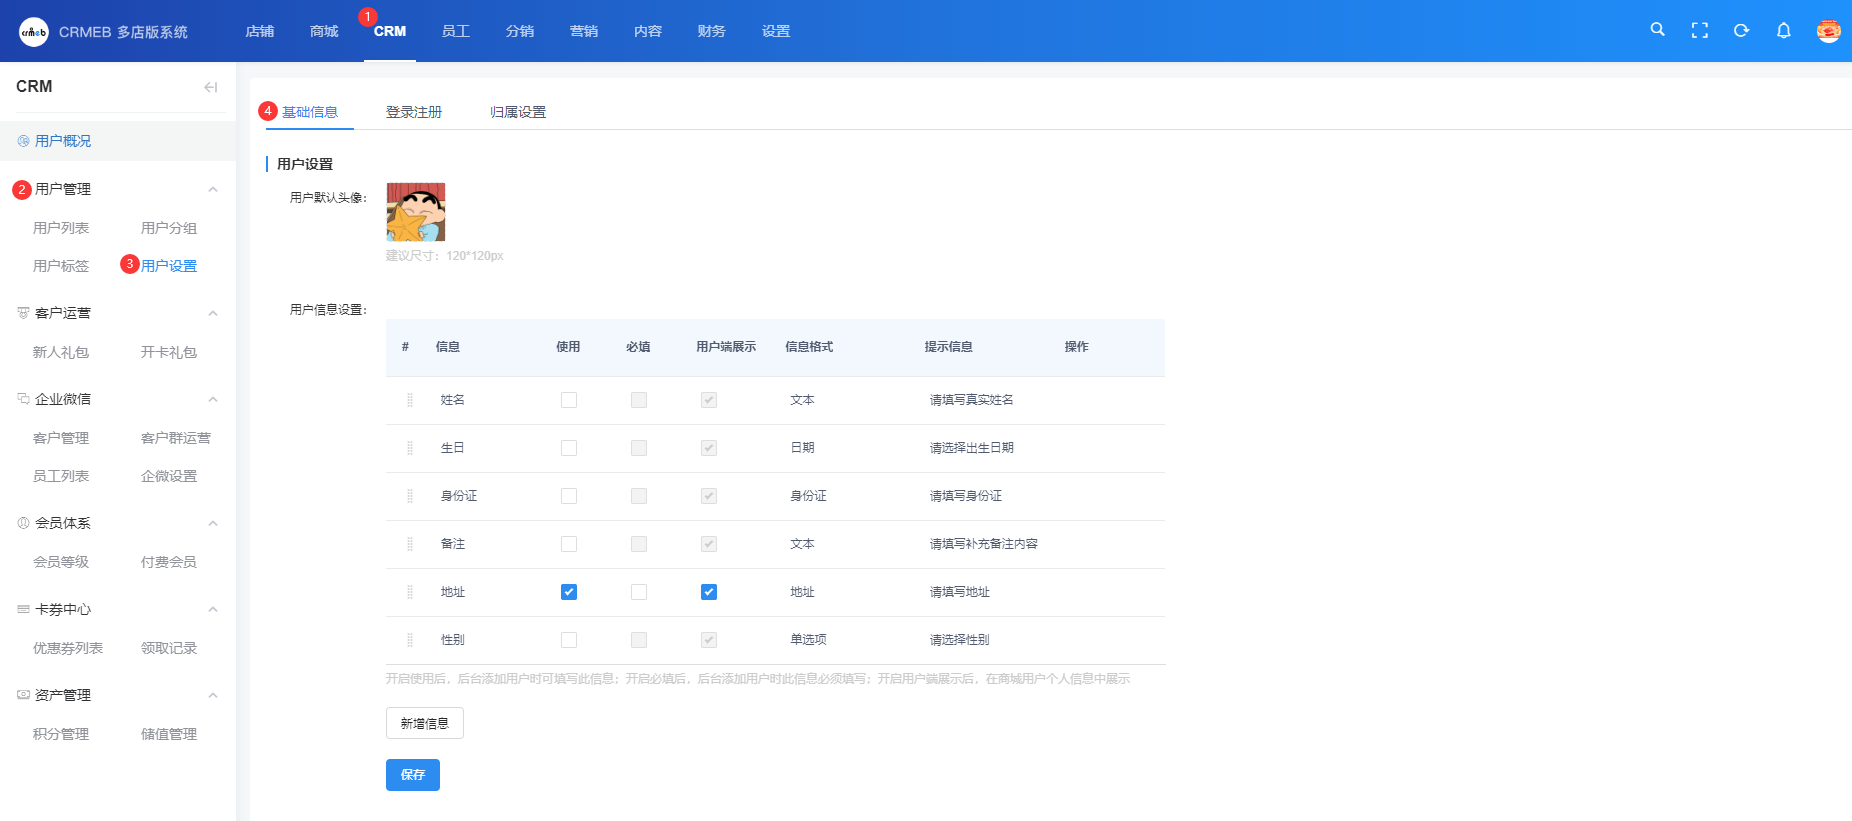1852x821 pixels.
Task: Check the 使用 checkbox for 生日
Action: click(x=569, y=448)
